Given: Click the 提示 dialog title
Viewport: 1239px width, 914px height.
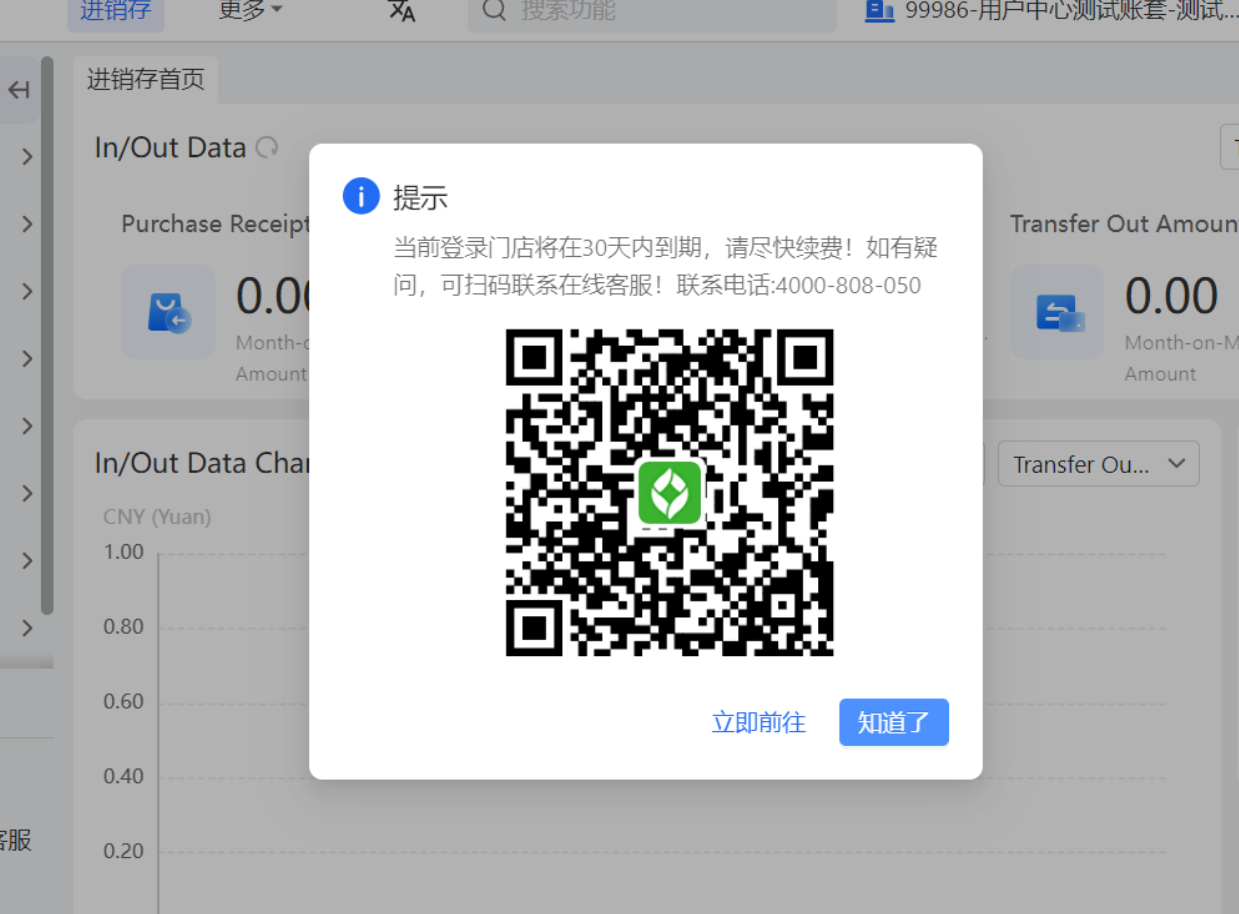Looking at the screenshot, I should [420, 197].
